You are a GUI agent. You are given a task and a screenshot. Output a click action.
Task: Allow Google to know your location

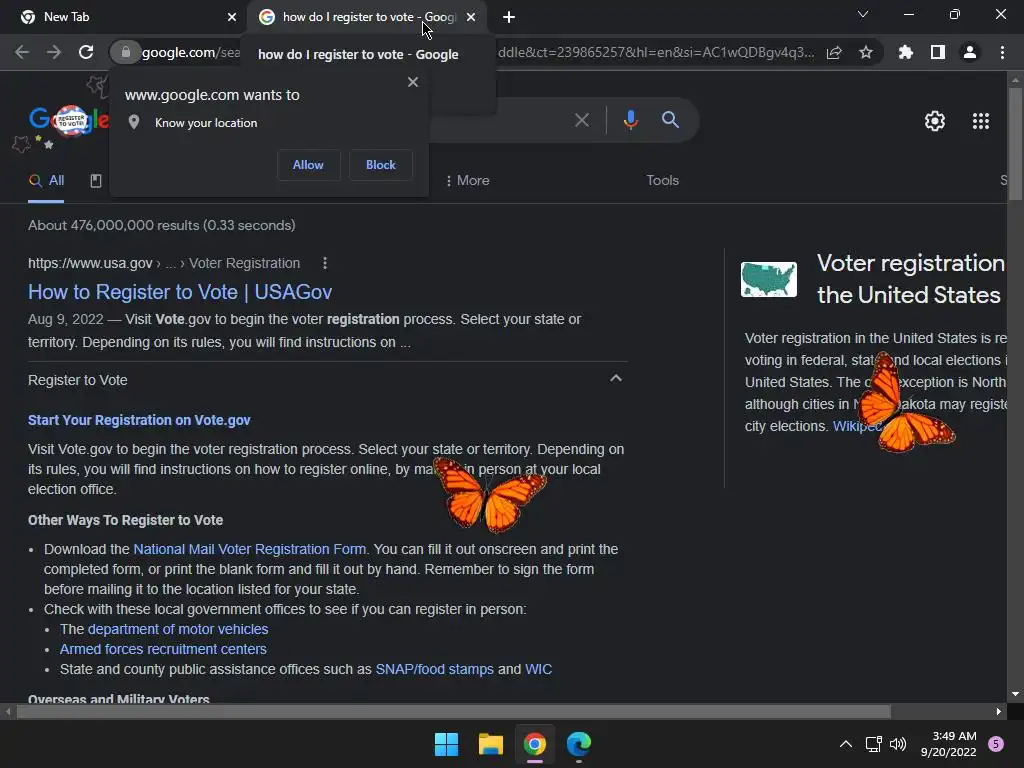tap(308, 165)
